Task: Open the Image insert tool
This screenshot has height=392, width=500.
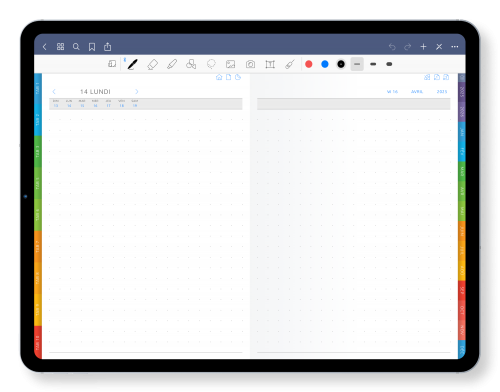Action: pyautogui.click(x=230, y=64)
